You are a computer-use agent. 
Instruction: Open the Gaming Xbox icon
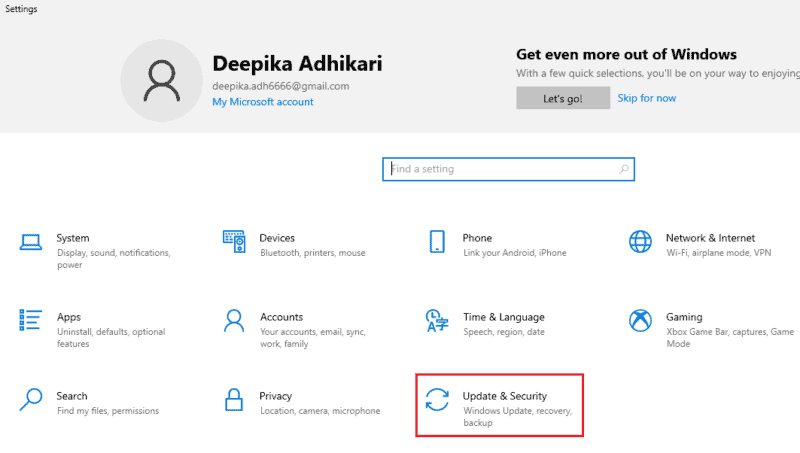(x=640, y=320)
